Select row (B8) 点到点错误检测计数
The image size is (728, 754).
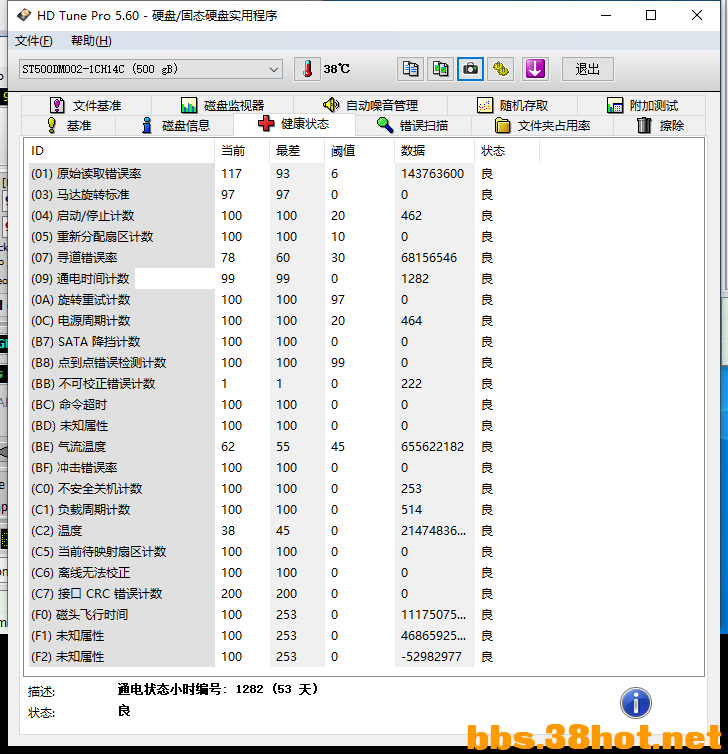click(284, 363)
